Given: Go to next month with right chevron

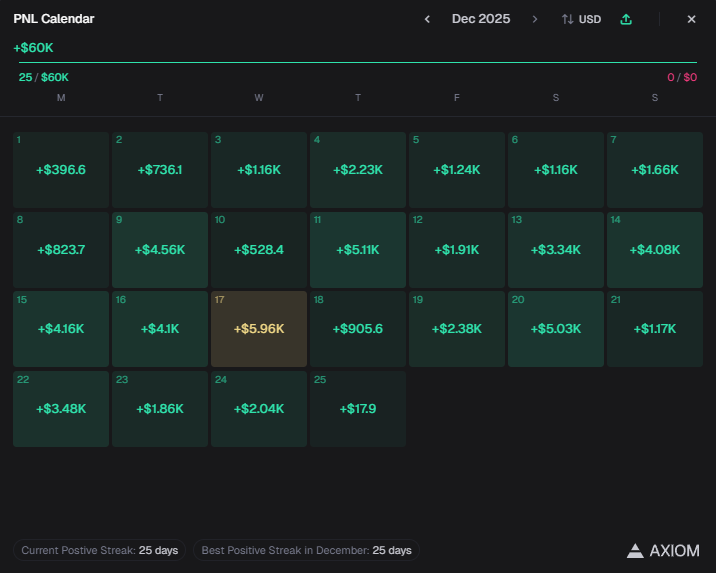Looking at the screenshot, I should (x=535, y=19).
